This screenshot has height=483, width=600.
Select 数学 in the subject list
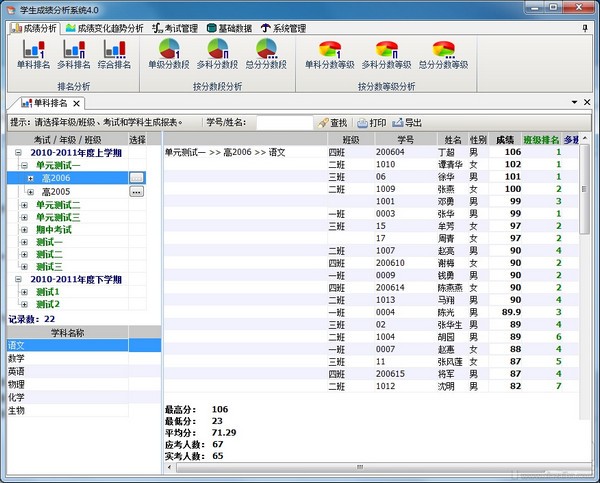[17, 358]
